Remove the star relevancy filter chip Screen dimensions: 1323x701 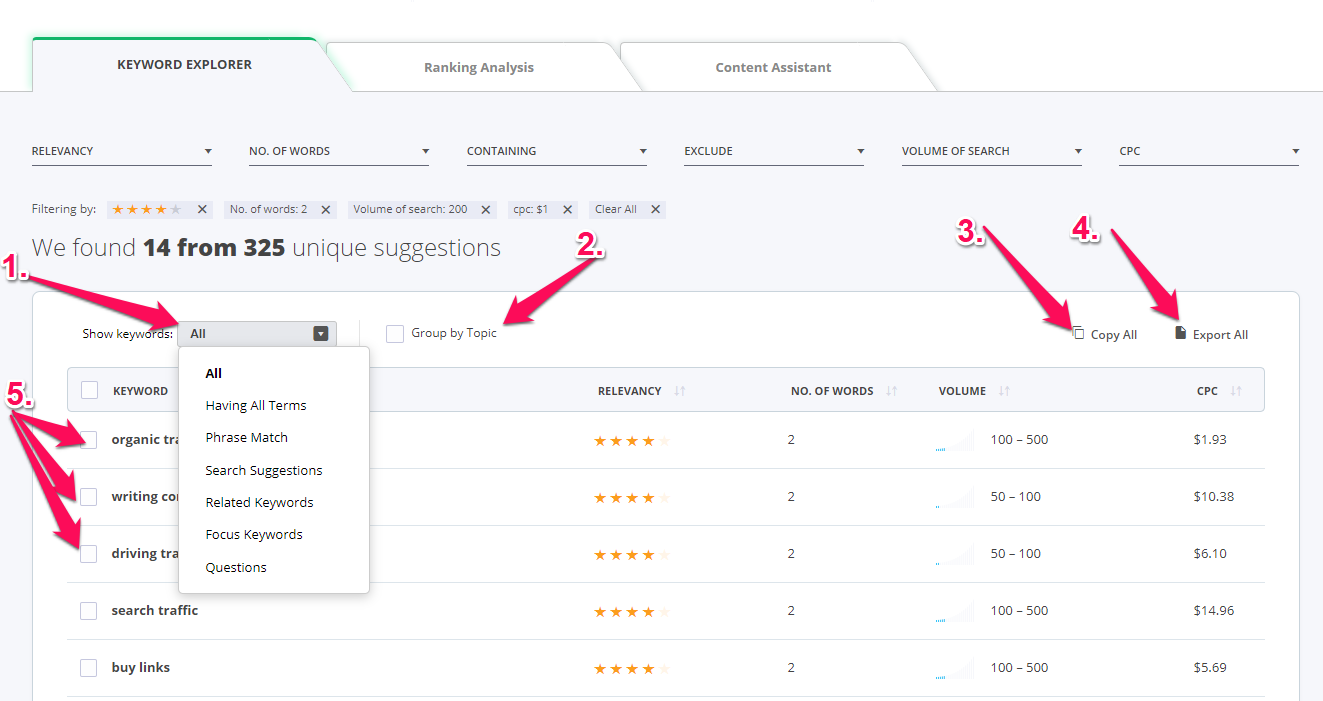[202, 210]
